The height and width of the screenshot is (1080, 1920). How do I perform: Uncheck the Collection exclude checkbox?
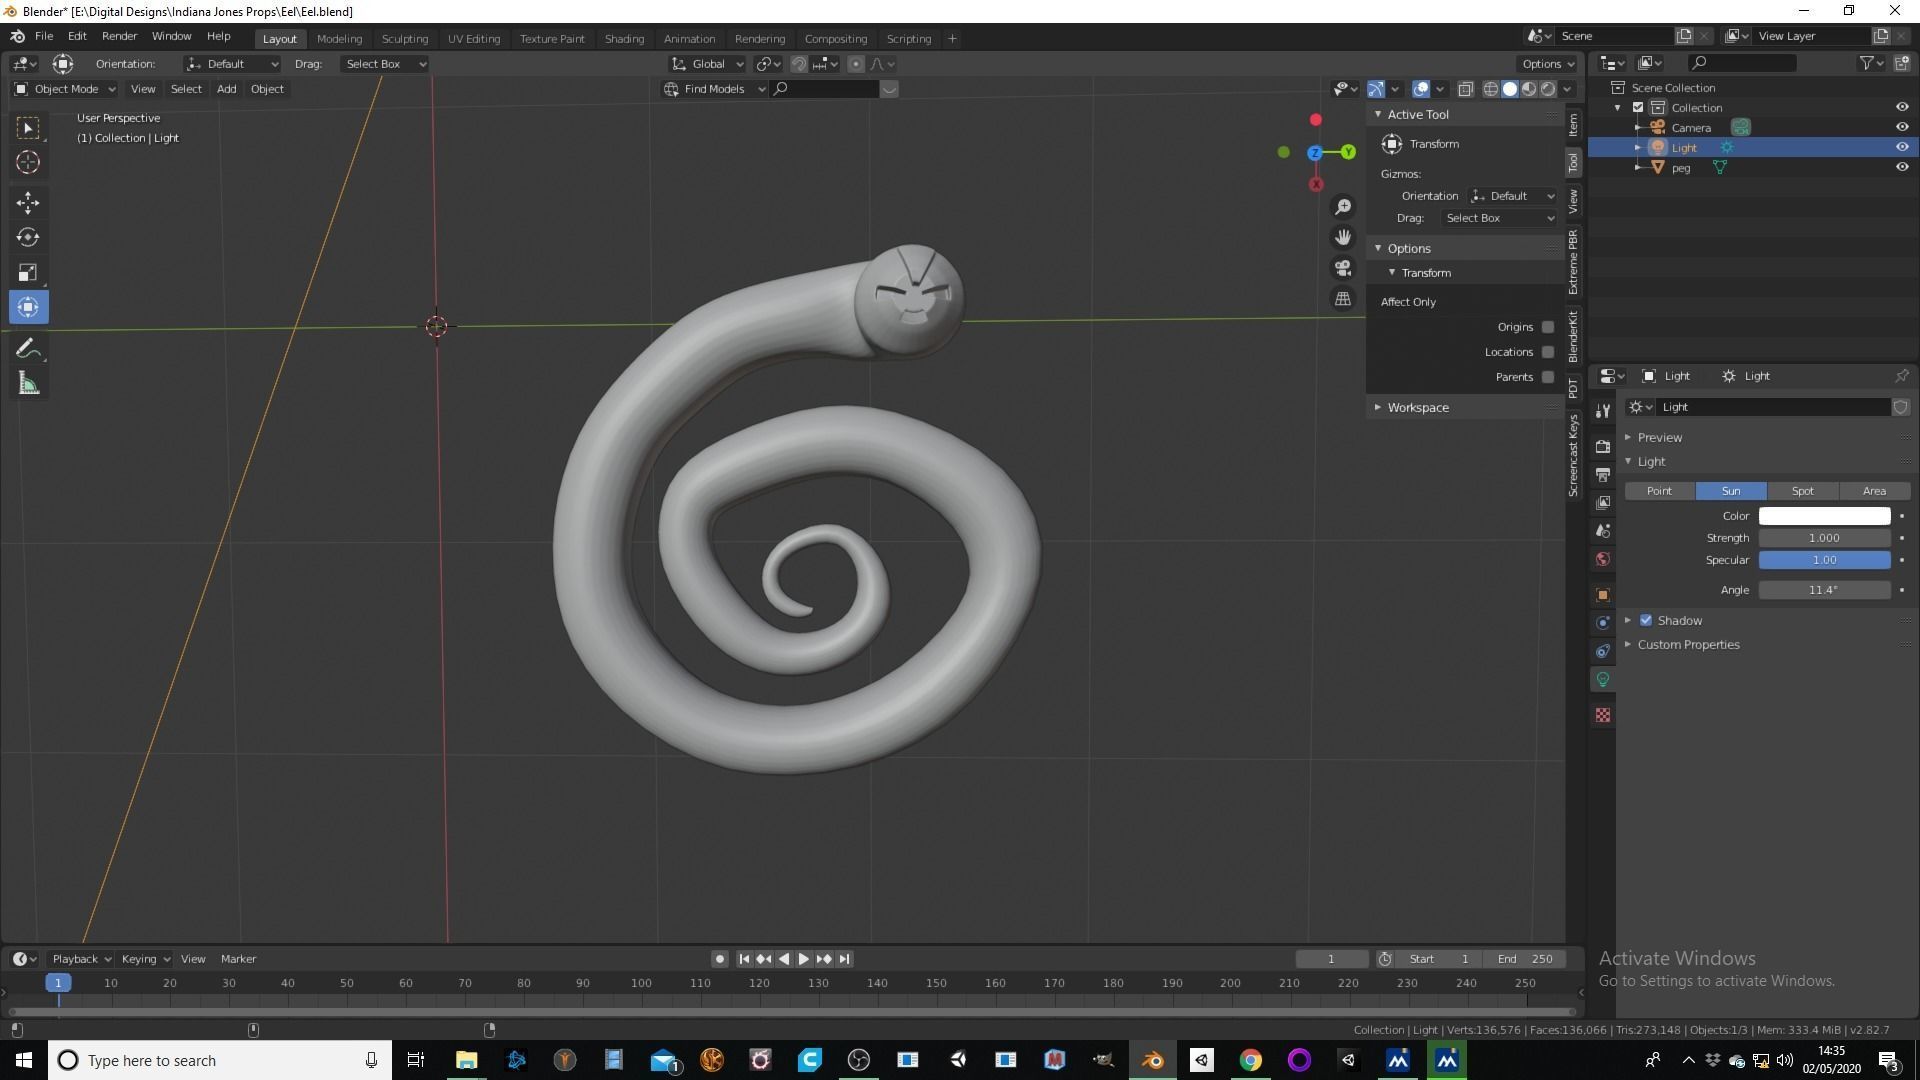1638,107
